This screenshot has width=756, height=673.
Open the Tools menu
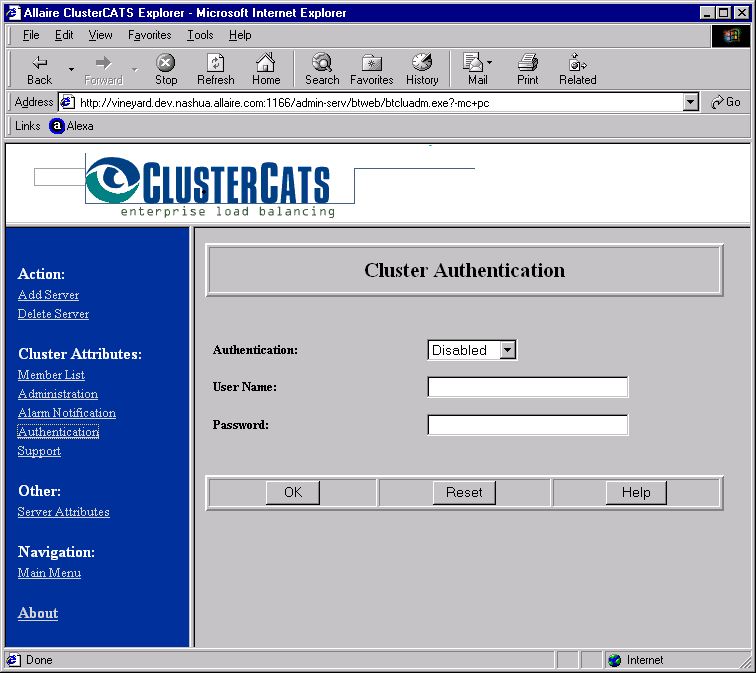[200, 35]
